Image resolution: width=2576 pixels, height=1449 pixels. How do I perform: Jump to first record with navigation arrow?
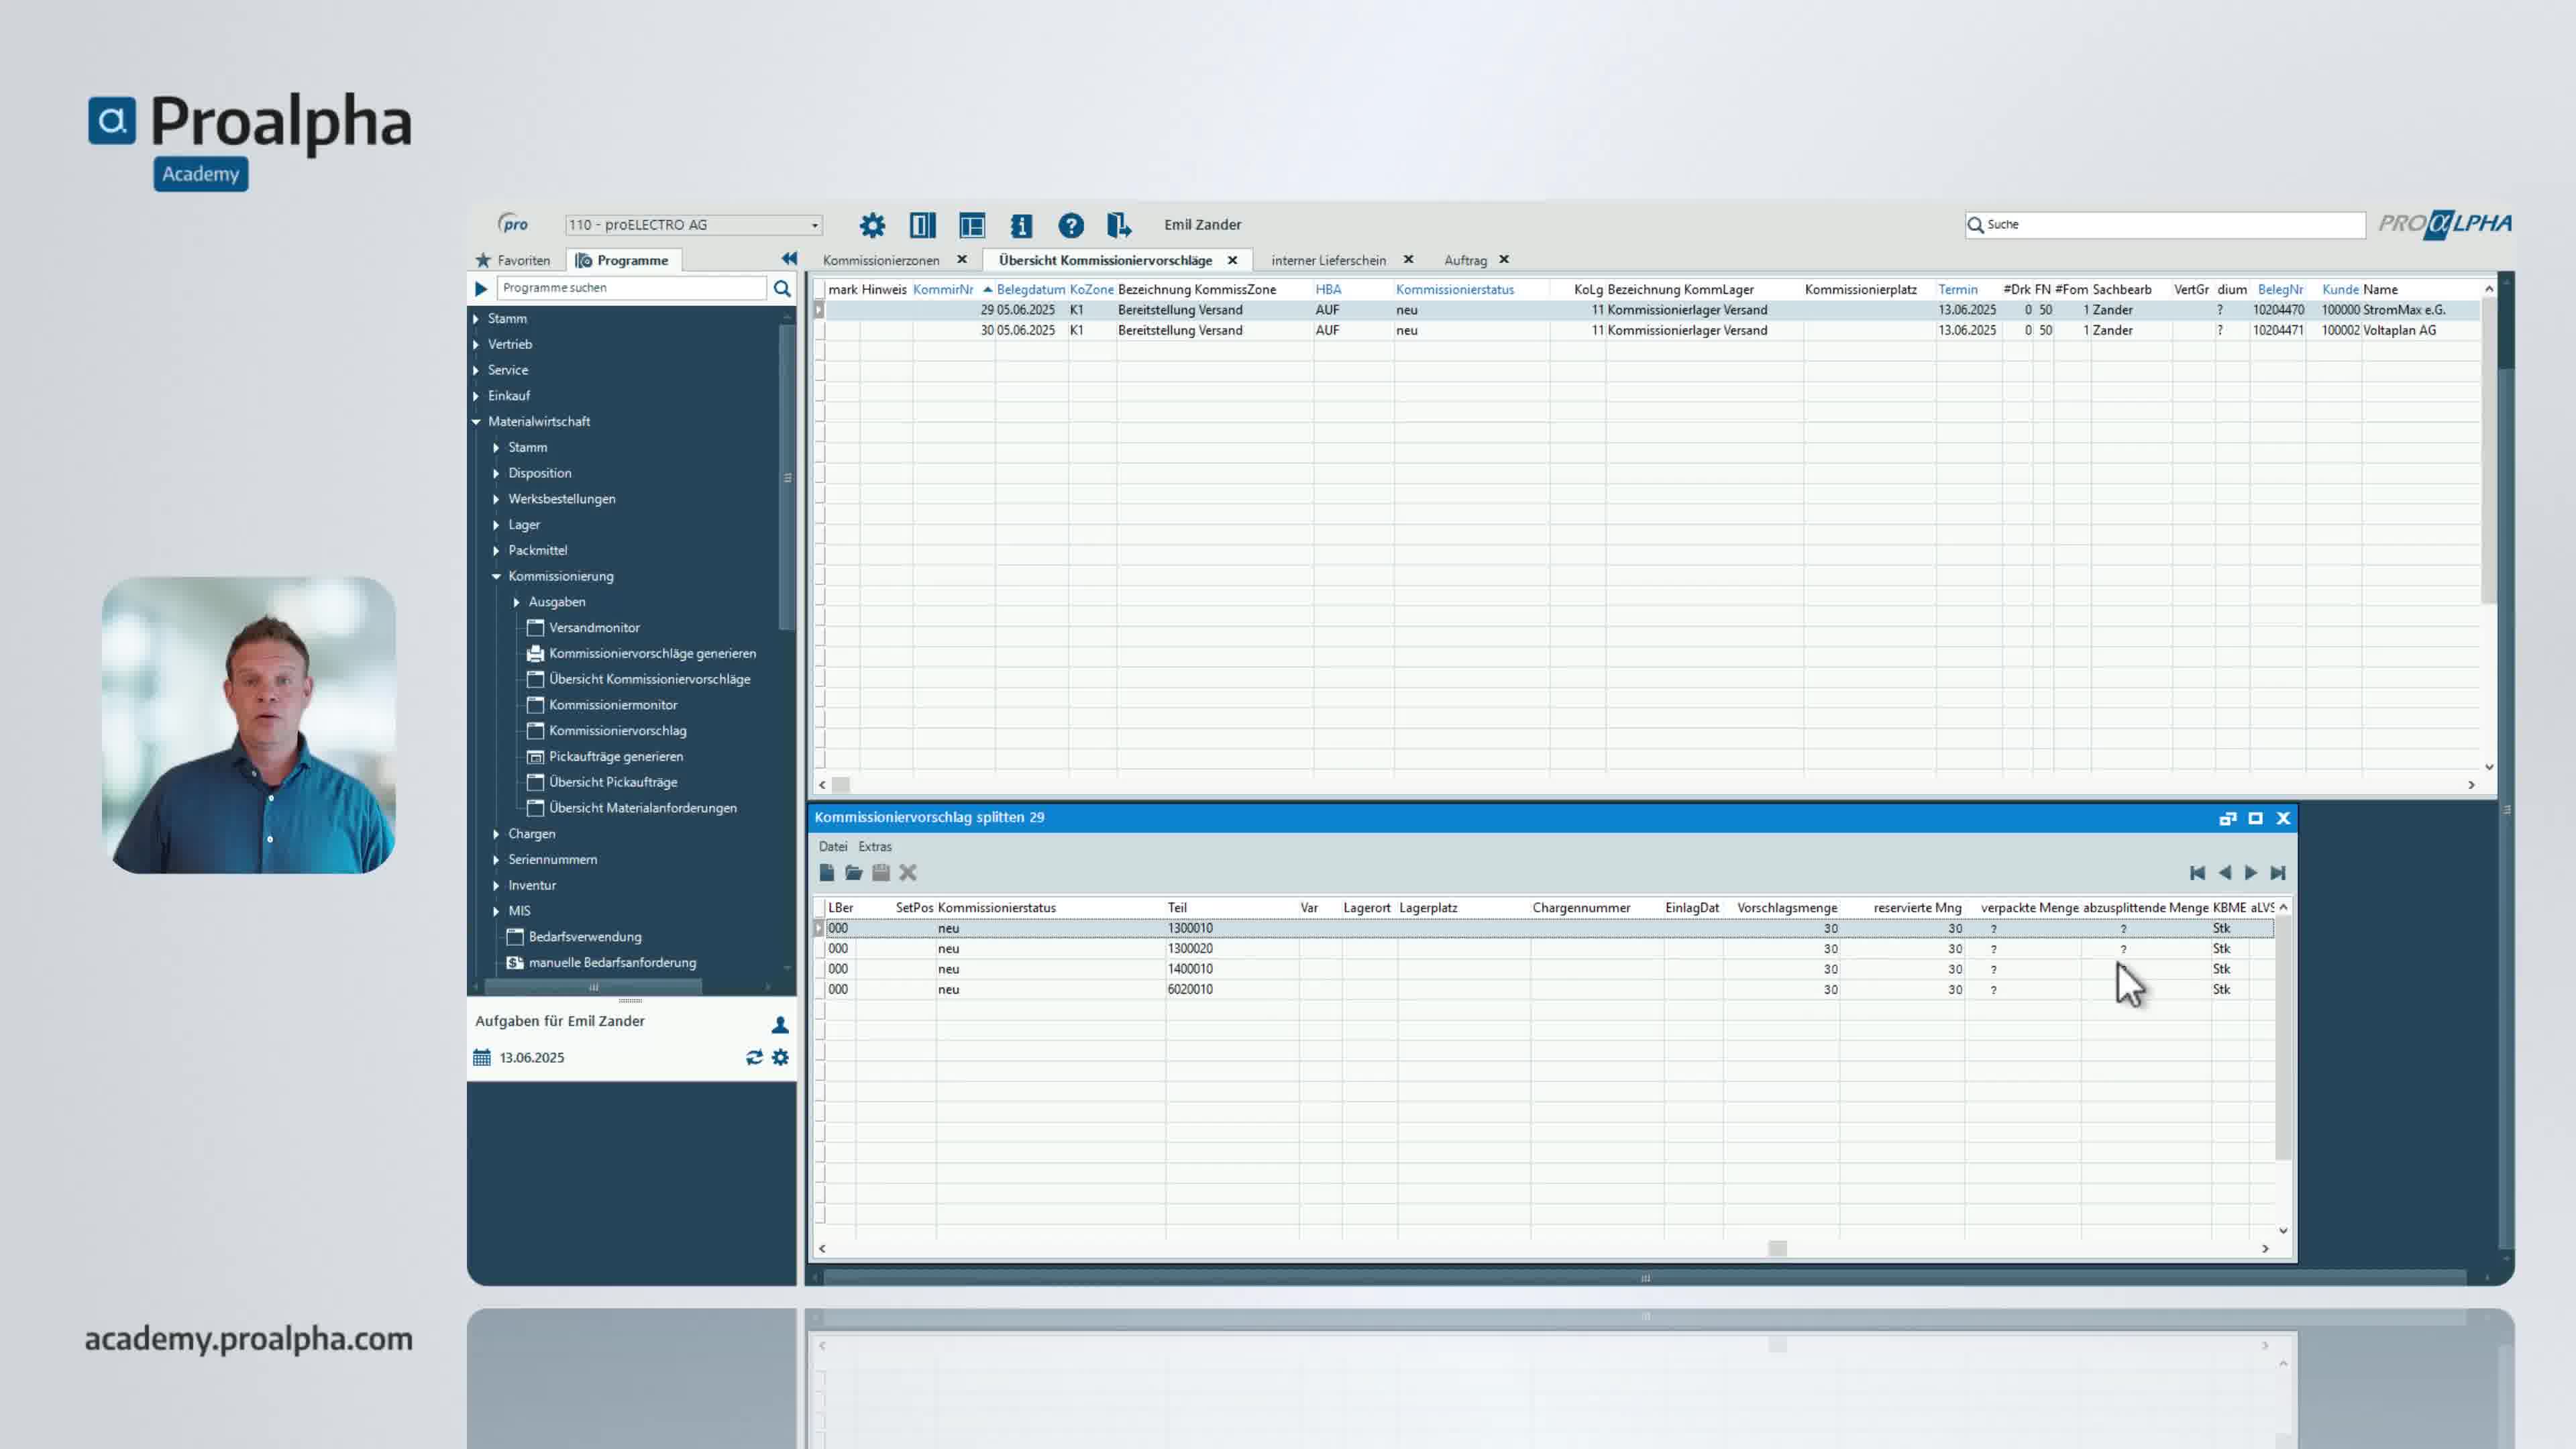click(x=2197, y=873)
